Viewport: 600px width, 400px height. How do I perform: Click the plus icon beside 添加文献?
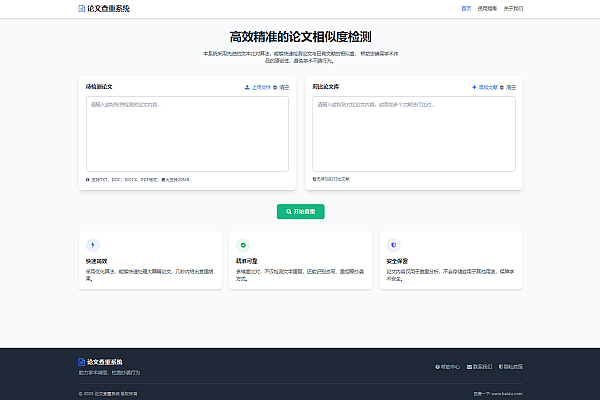point(474,87)
